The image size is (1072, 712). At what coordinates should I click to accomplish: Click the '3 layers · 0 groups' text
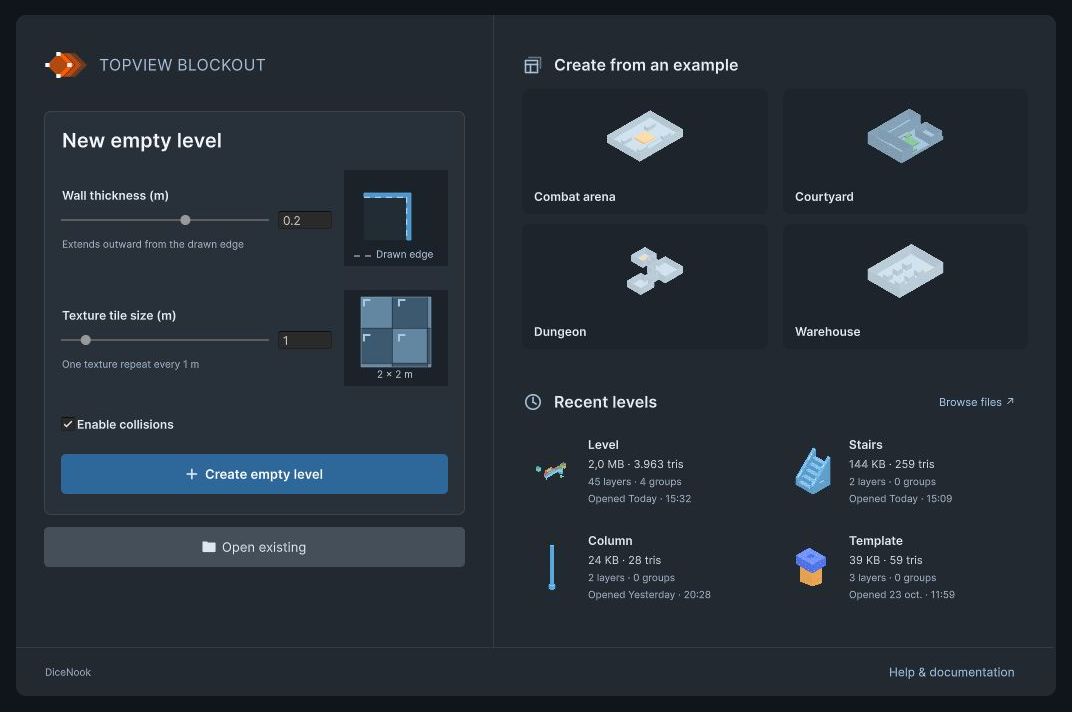[x=893, y=577]
